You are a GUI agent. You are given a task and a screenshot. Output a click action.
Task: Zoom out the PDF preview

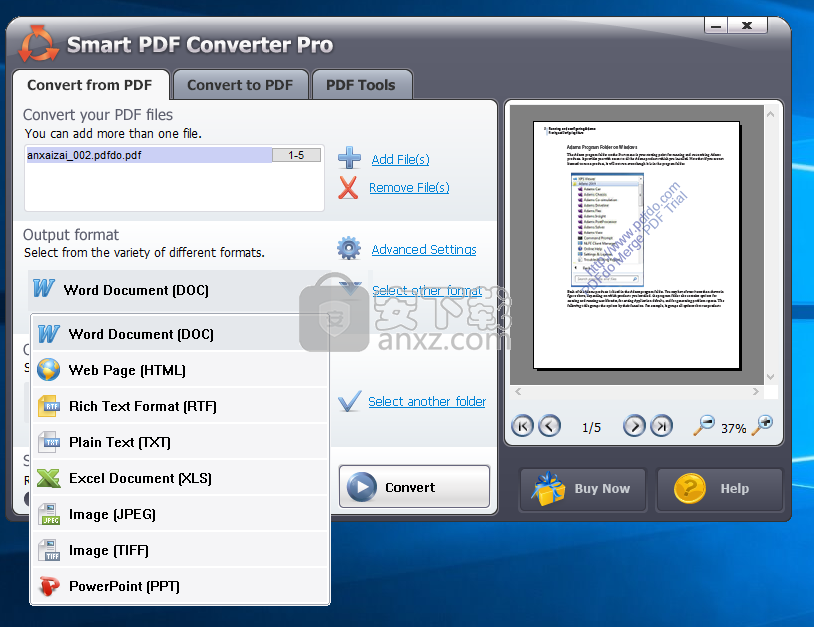click(704, 426)
